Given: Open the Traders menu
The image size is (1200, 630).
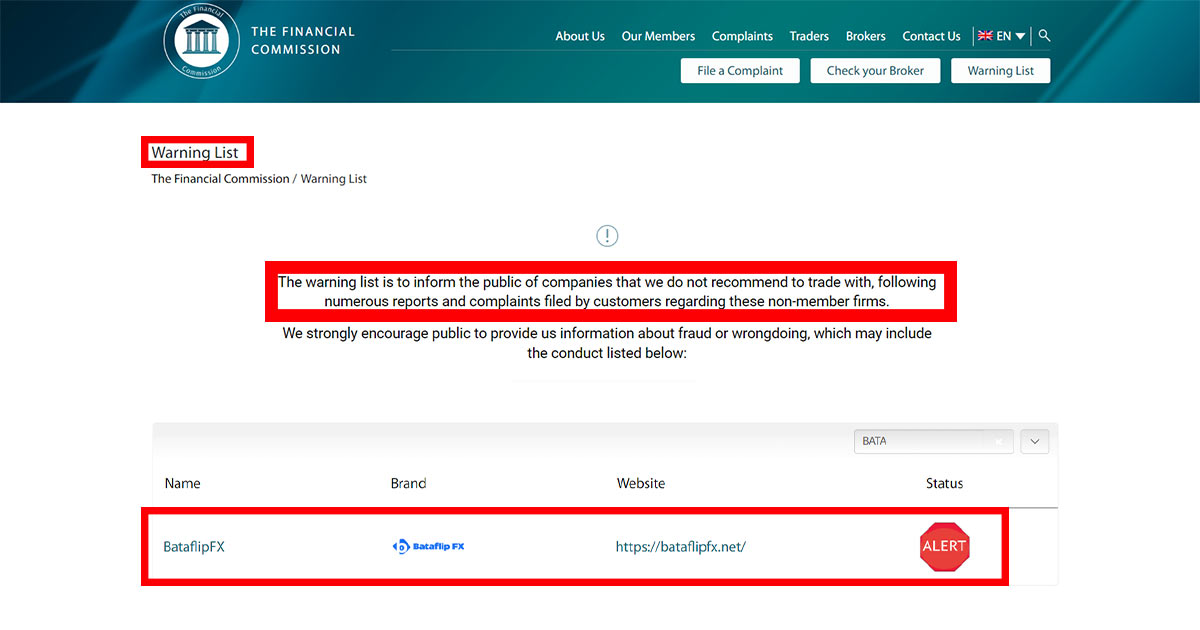Looking at the screenshot, I should 809,36.
